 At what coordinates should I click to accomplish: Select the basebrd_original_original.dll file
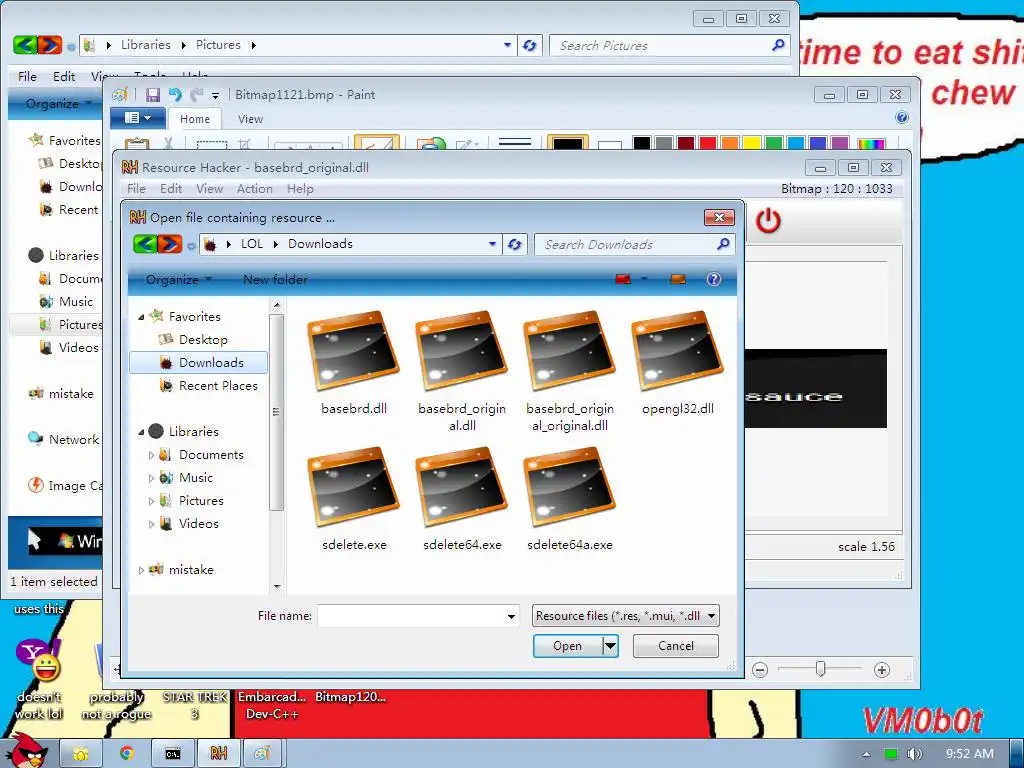pyautogui.click(x=569, y=370)
